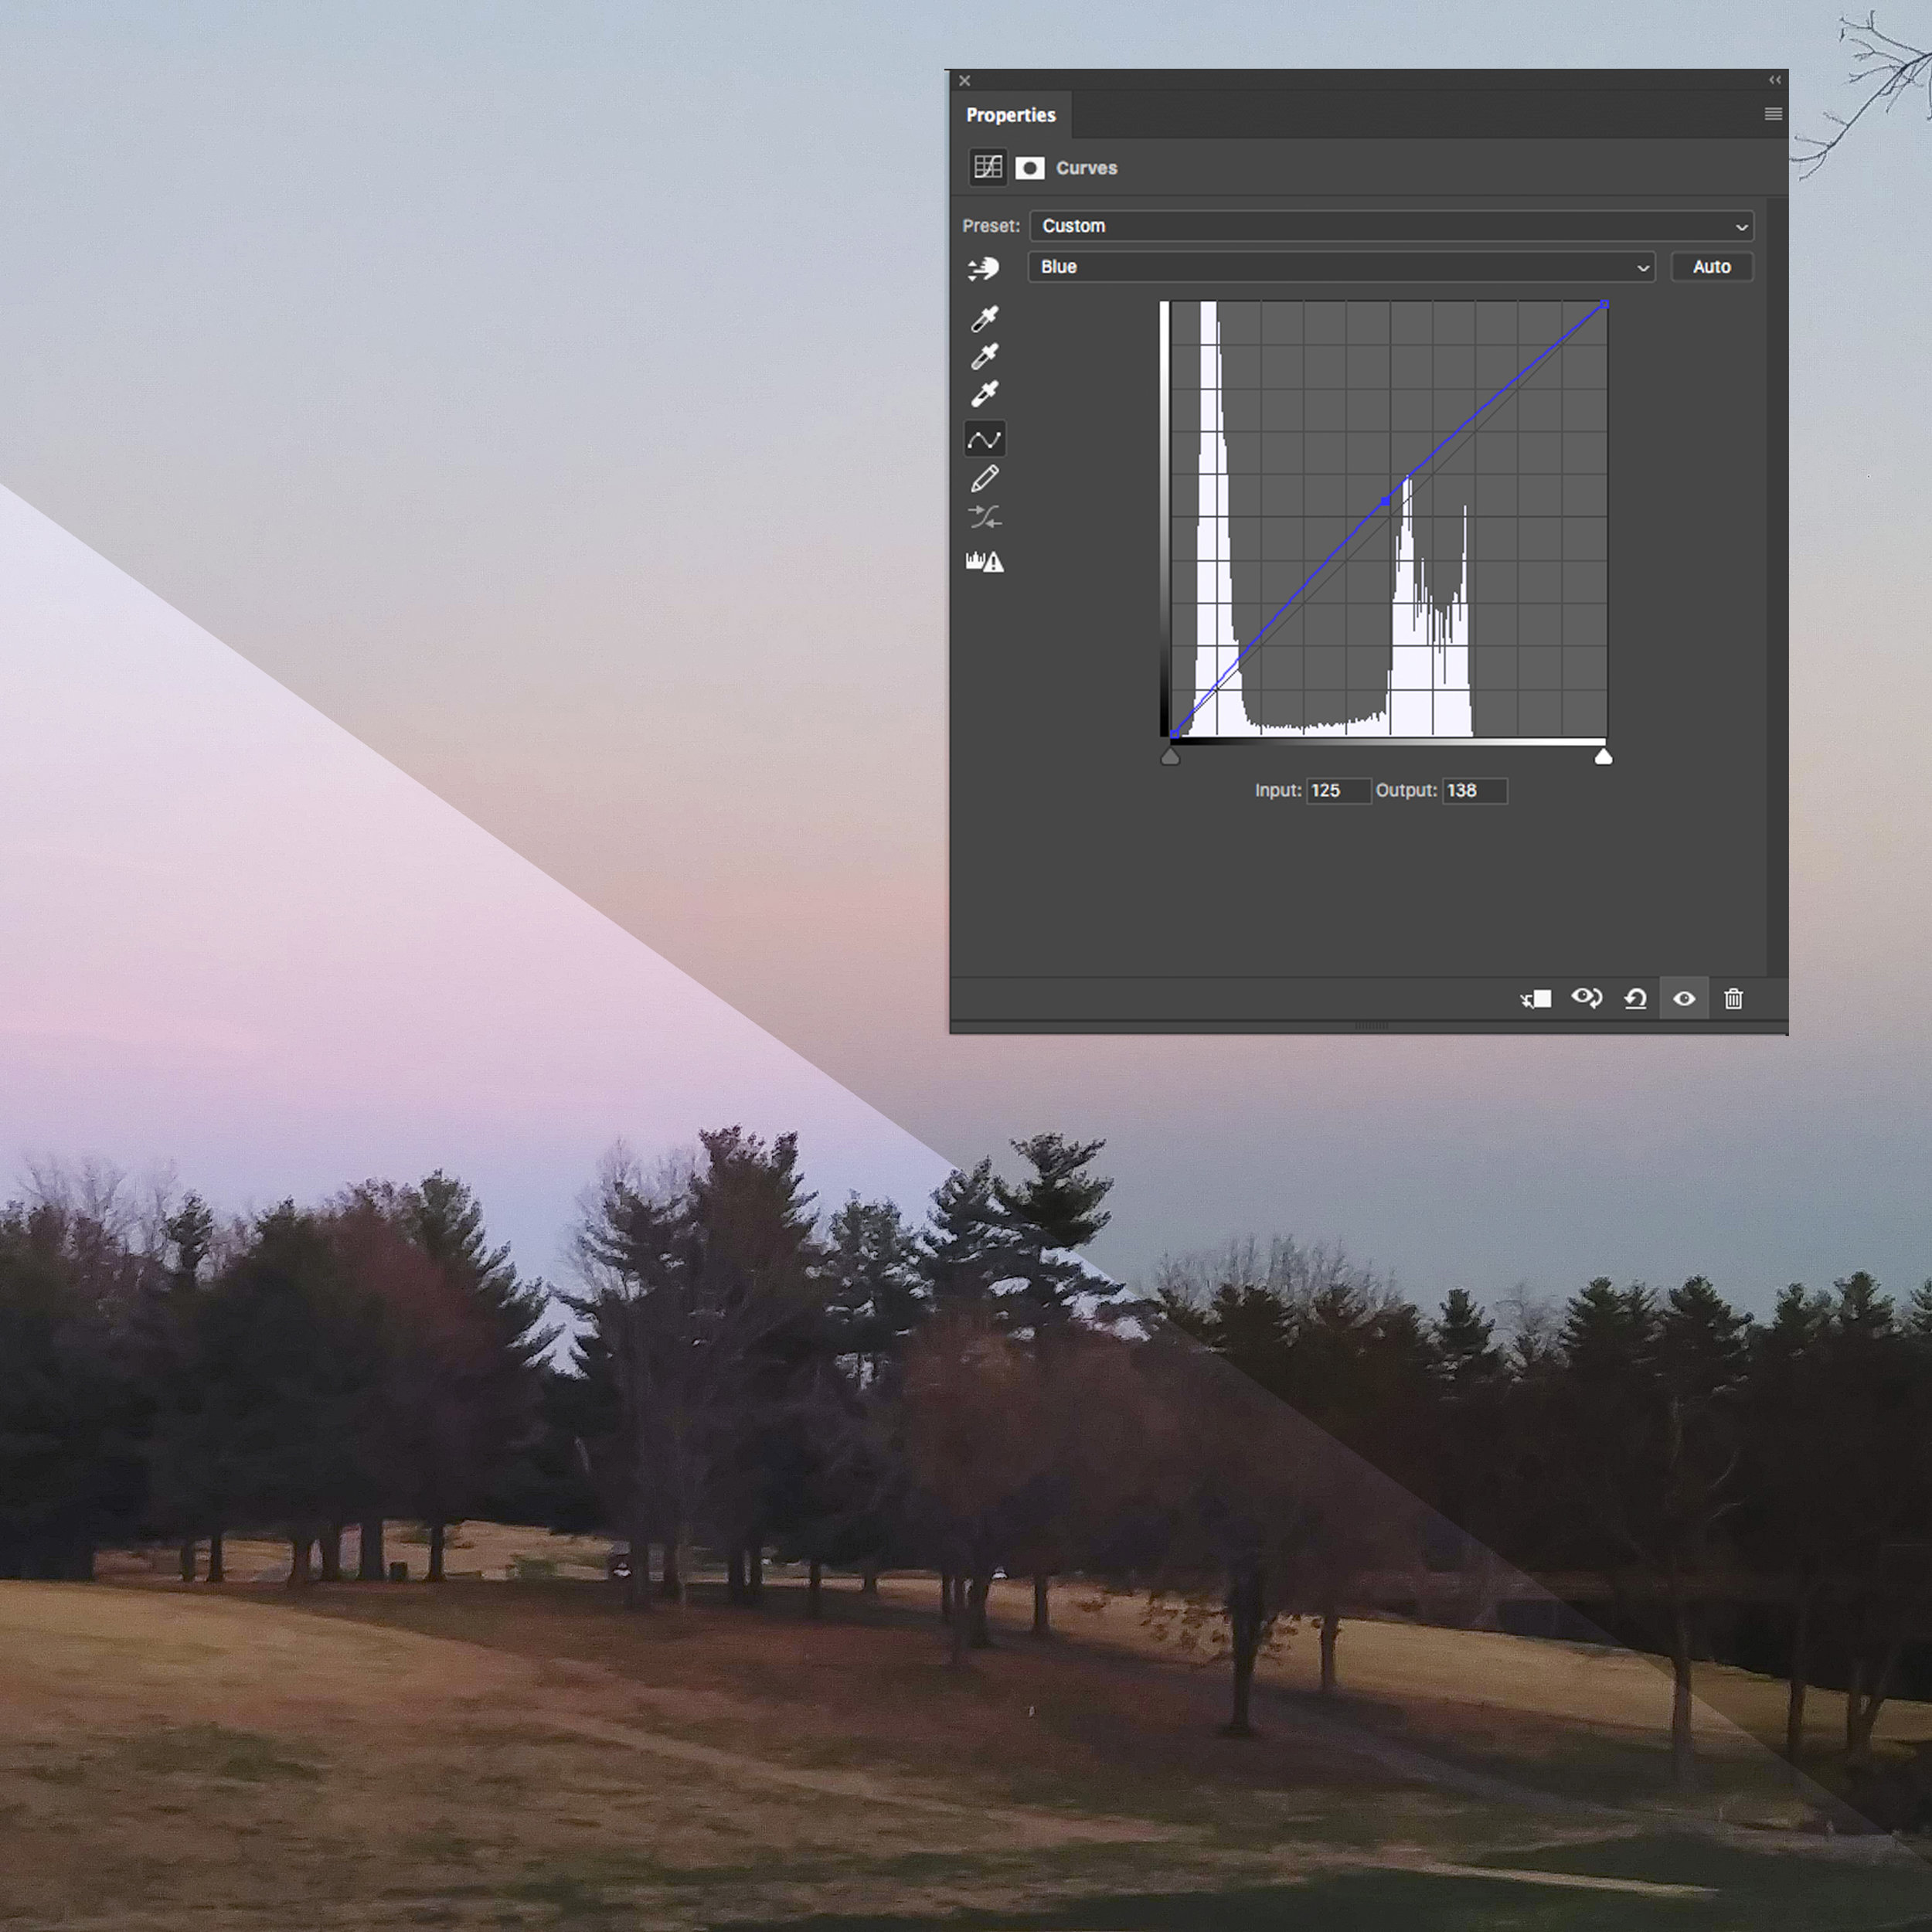Click the Output field showing 138
1932x1932 pixels.
point(1474,790)
